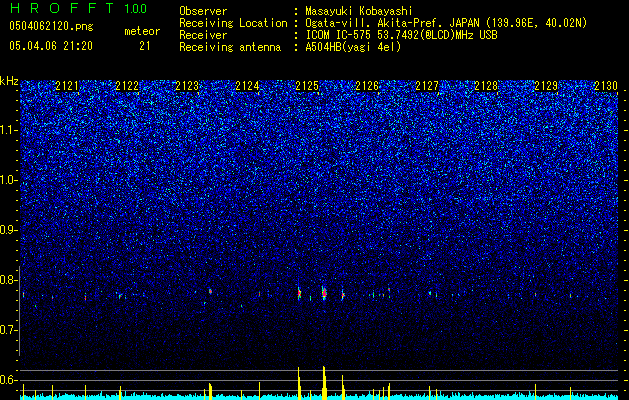Click the 2125 time marker
629x400 pixels.
(307, 86)
